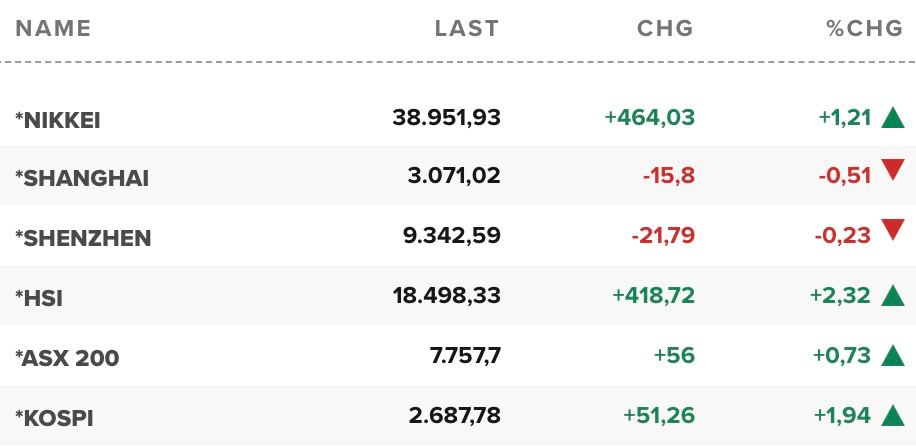The height and width of the screenshot is (446, 916).
Task: Click SHANGHAI change value -15,8
Action: 669,175
